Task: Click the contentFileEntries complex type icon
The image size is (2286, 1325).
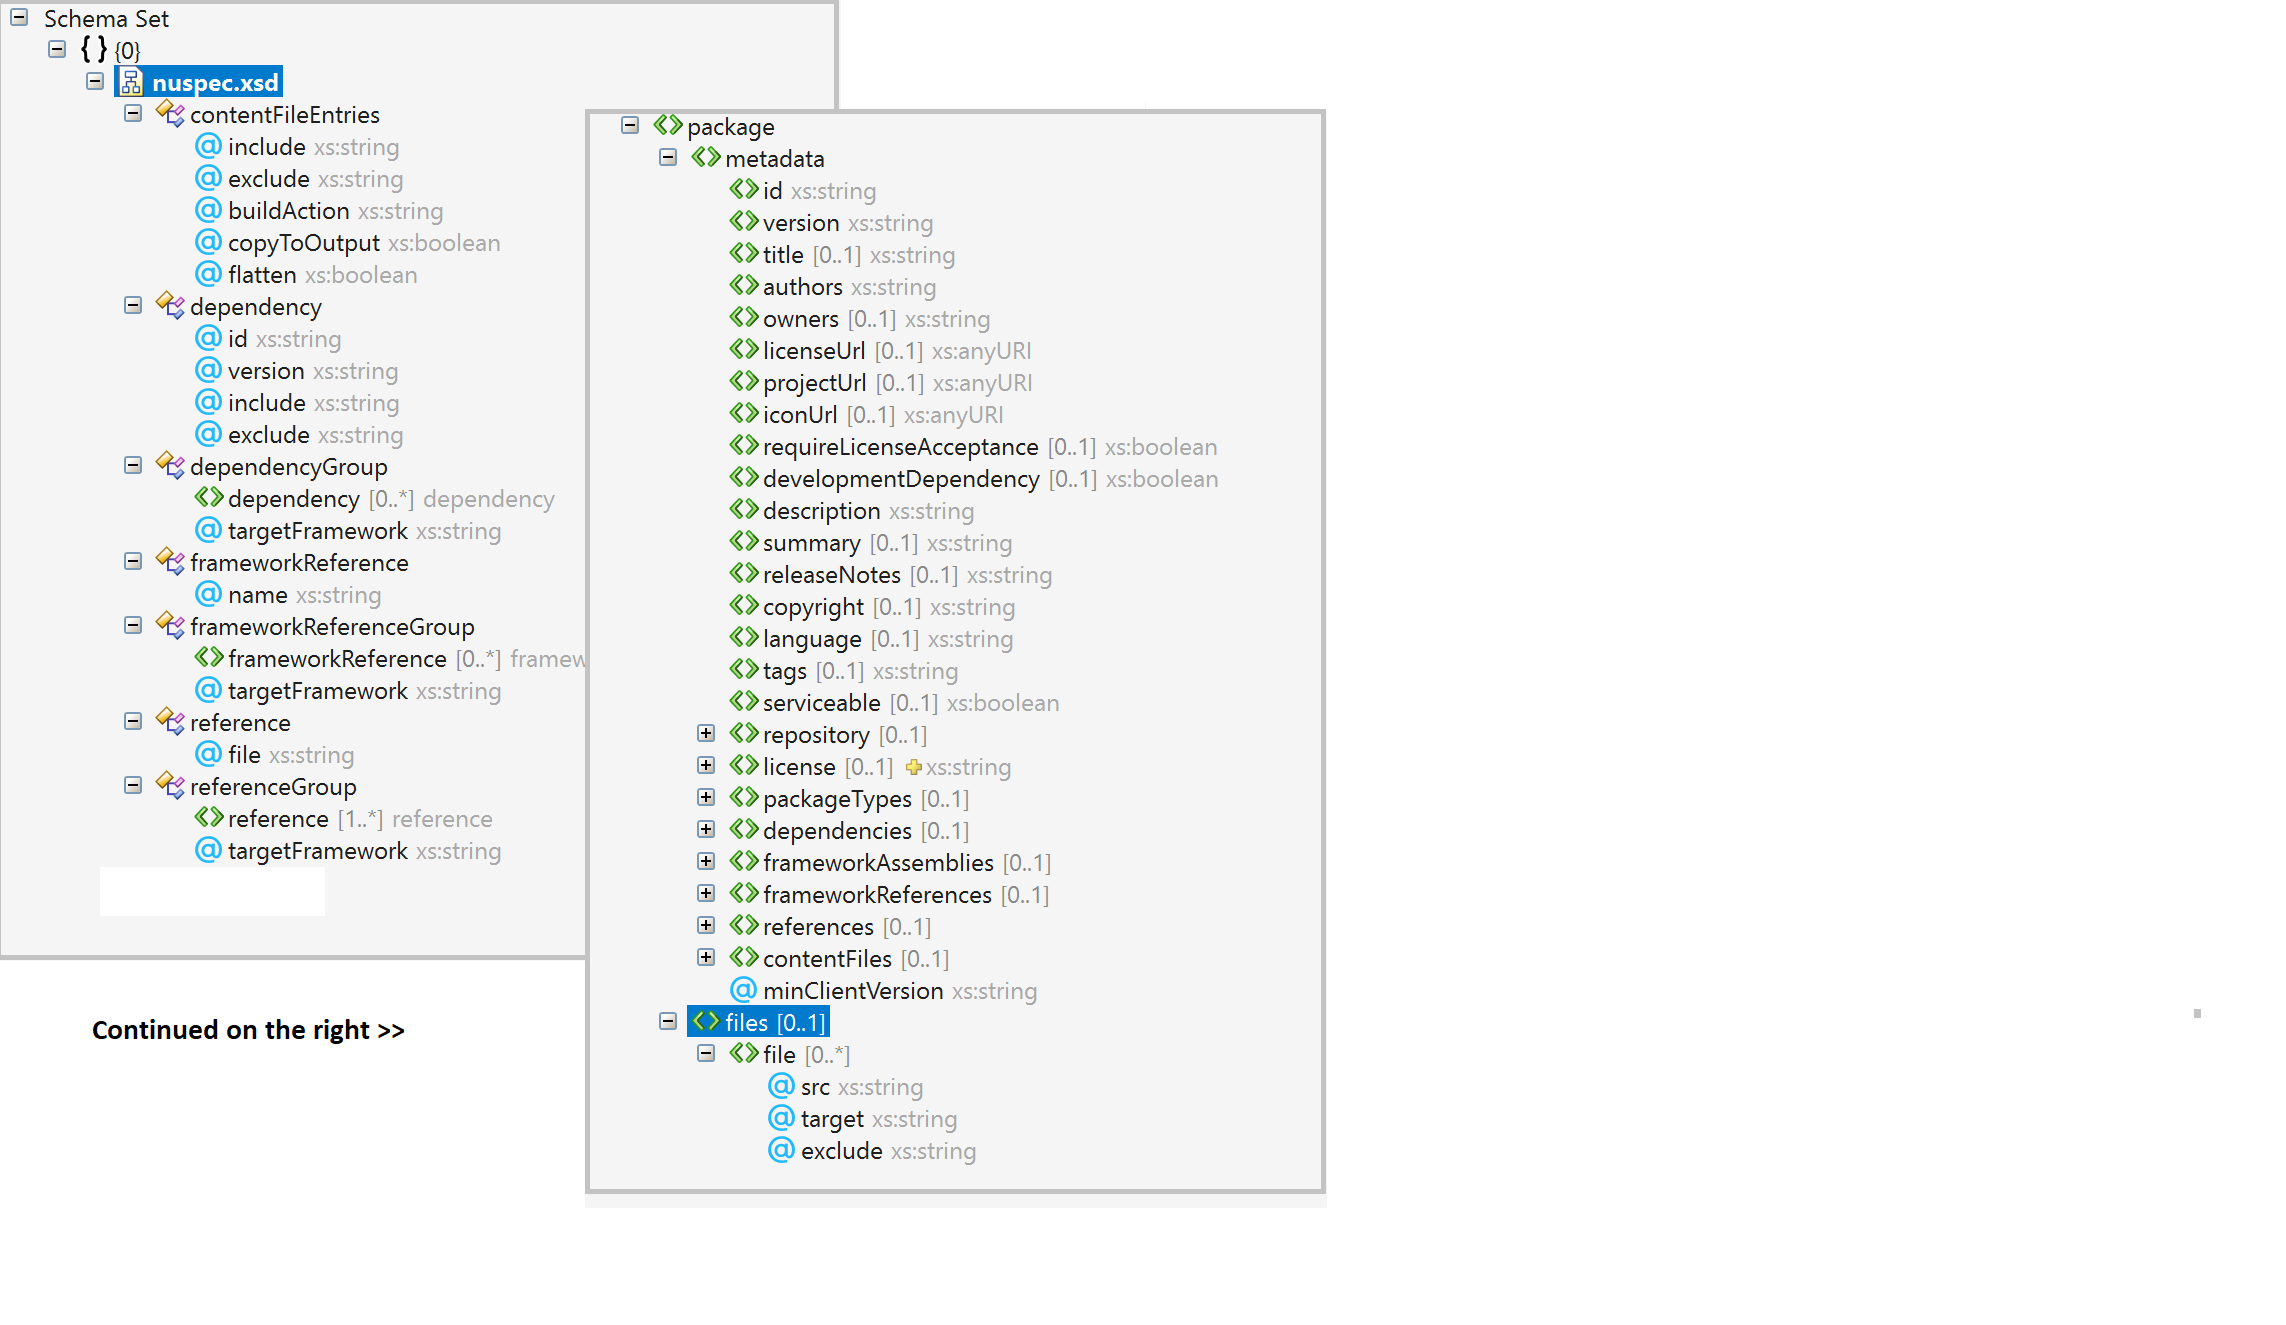Action: (170, 114)
